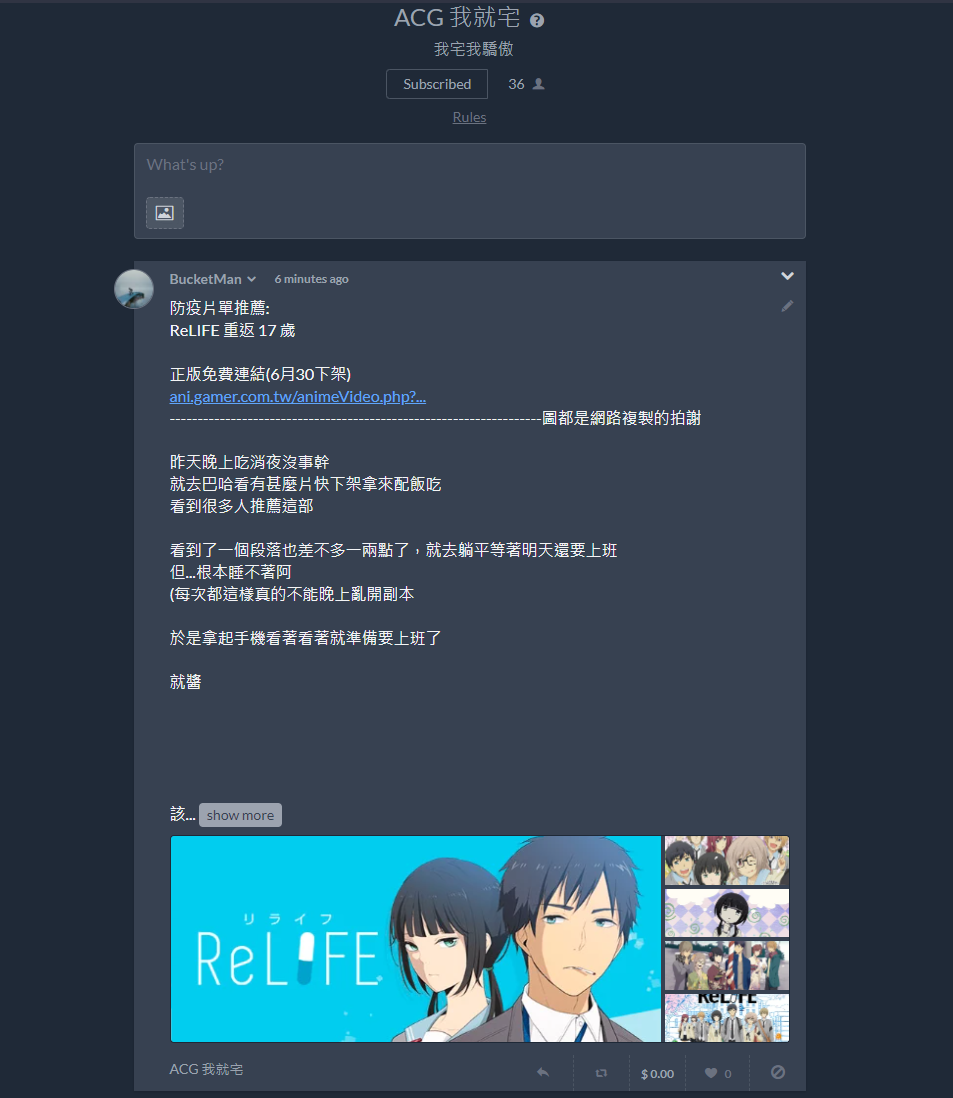Viewport: 953px width, 1098px height.
Task: Click the text "正版免費連結(6月30下架)"
Action: click(x=260, y=375)
